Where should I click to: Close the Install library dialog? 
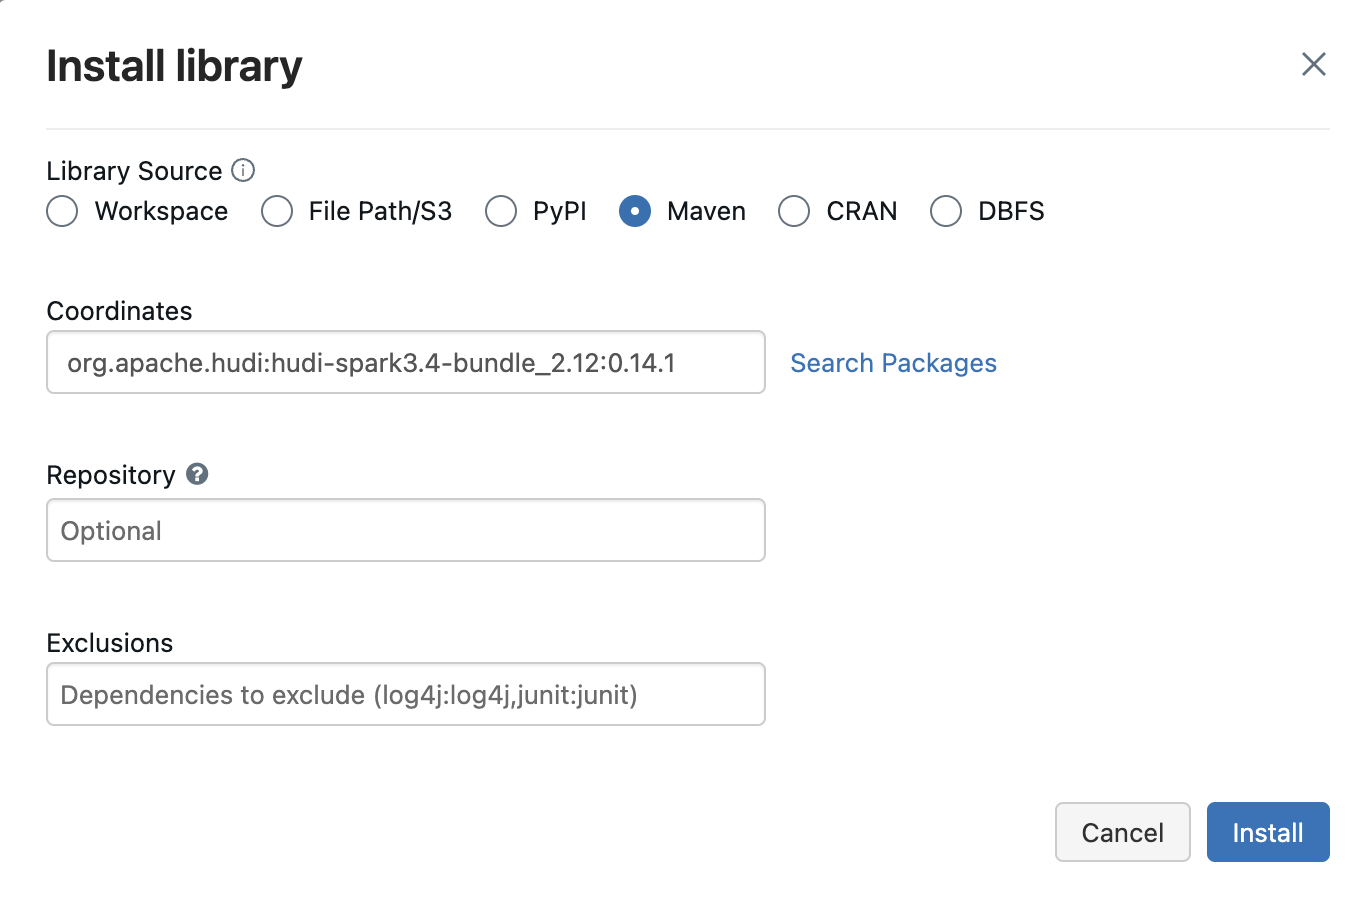click(1314, 65)
